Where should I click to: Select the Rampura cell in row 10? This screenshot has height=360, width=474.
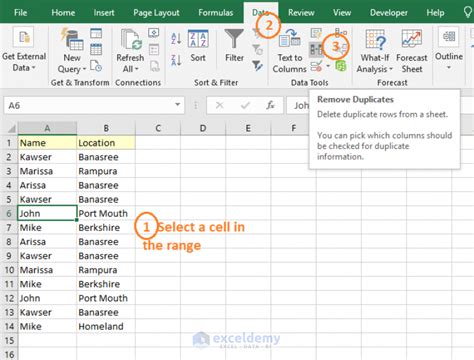click(106, 270)
